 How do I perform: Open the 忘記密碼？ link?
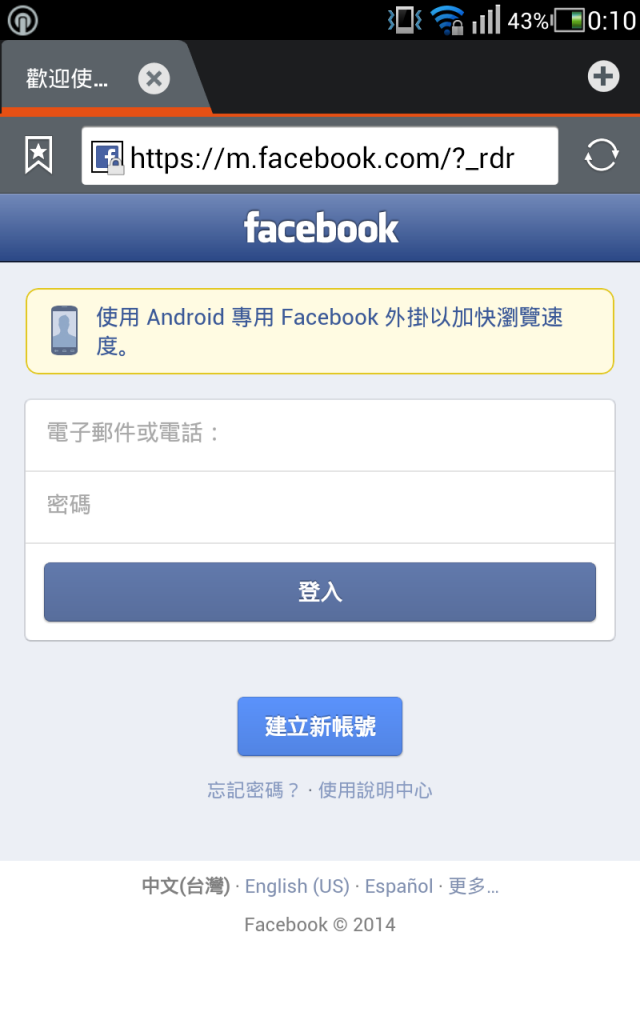point(253,790)
